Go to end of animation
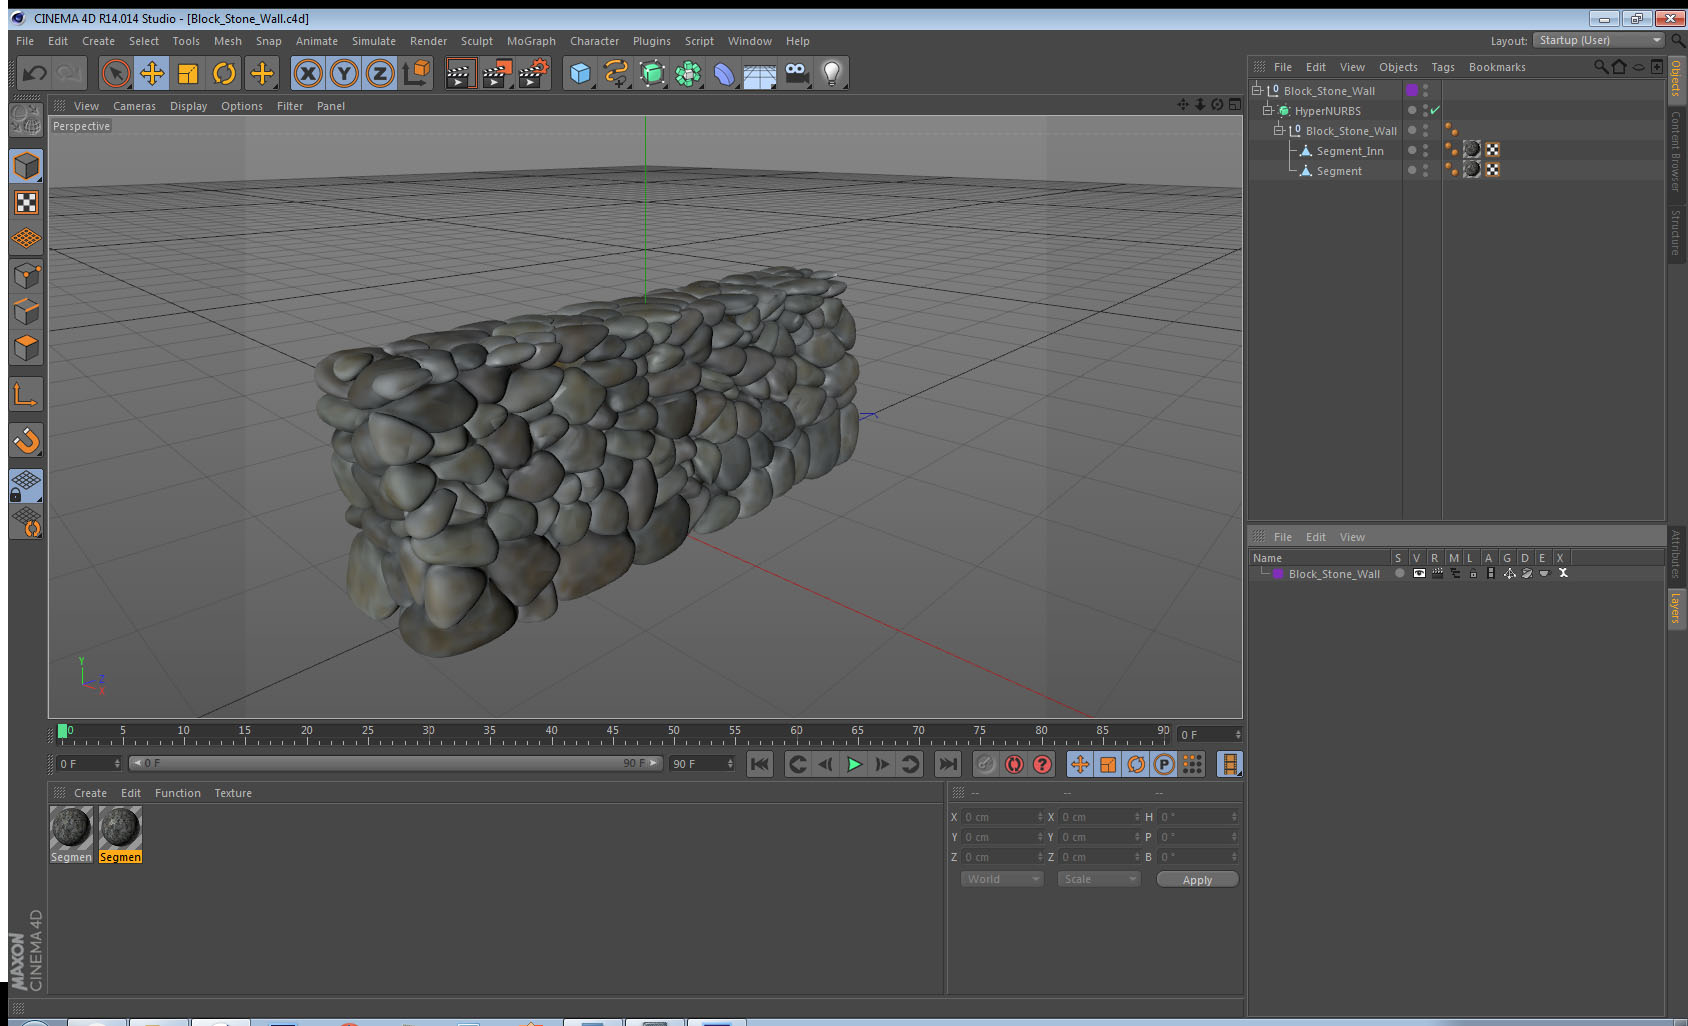 pyautogui.click(x=947, y=764)
